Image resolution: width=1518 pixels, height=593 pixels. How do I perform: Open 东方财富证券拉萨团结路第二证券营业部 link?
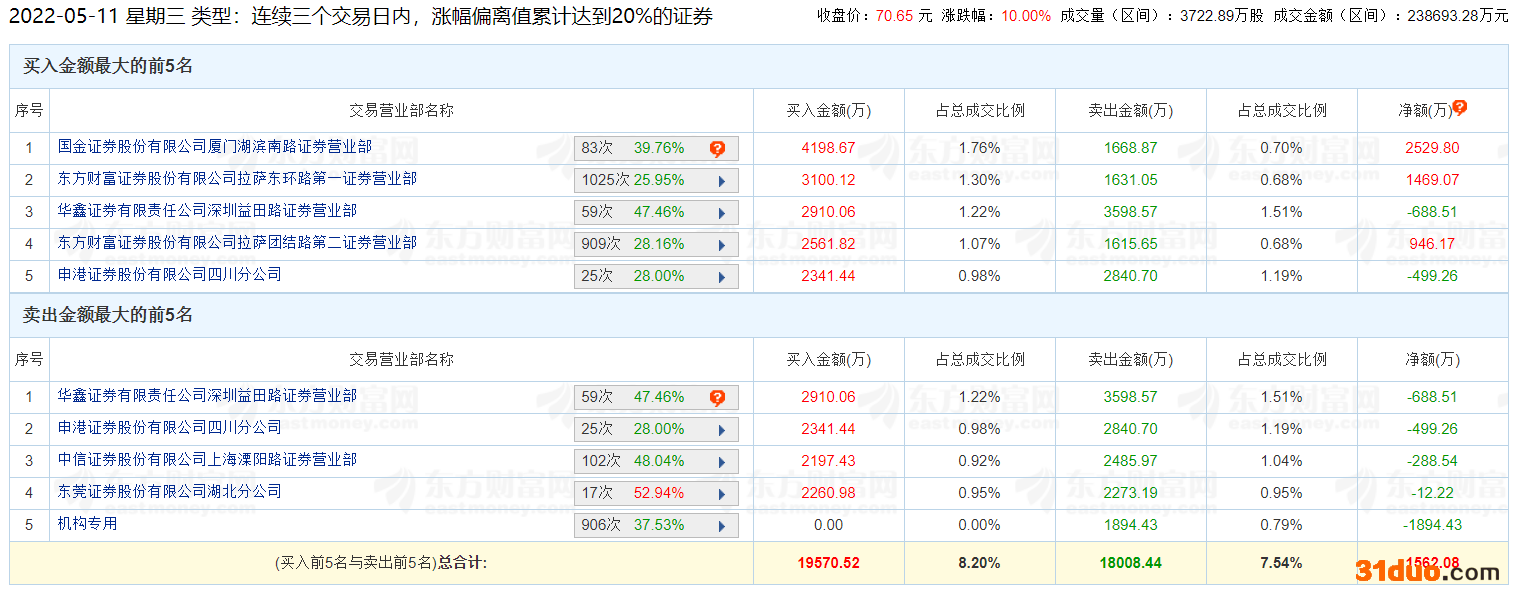pos(237,243)
